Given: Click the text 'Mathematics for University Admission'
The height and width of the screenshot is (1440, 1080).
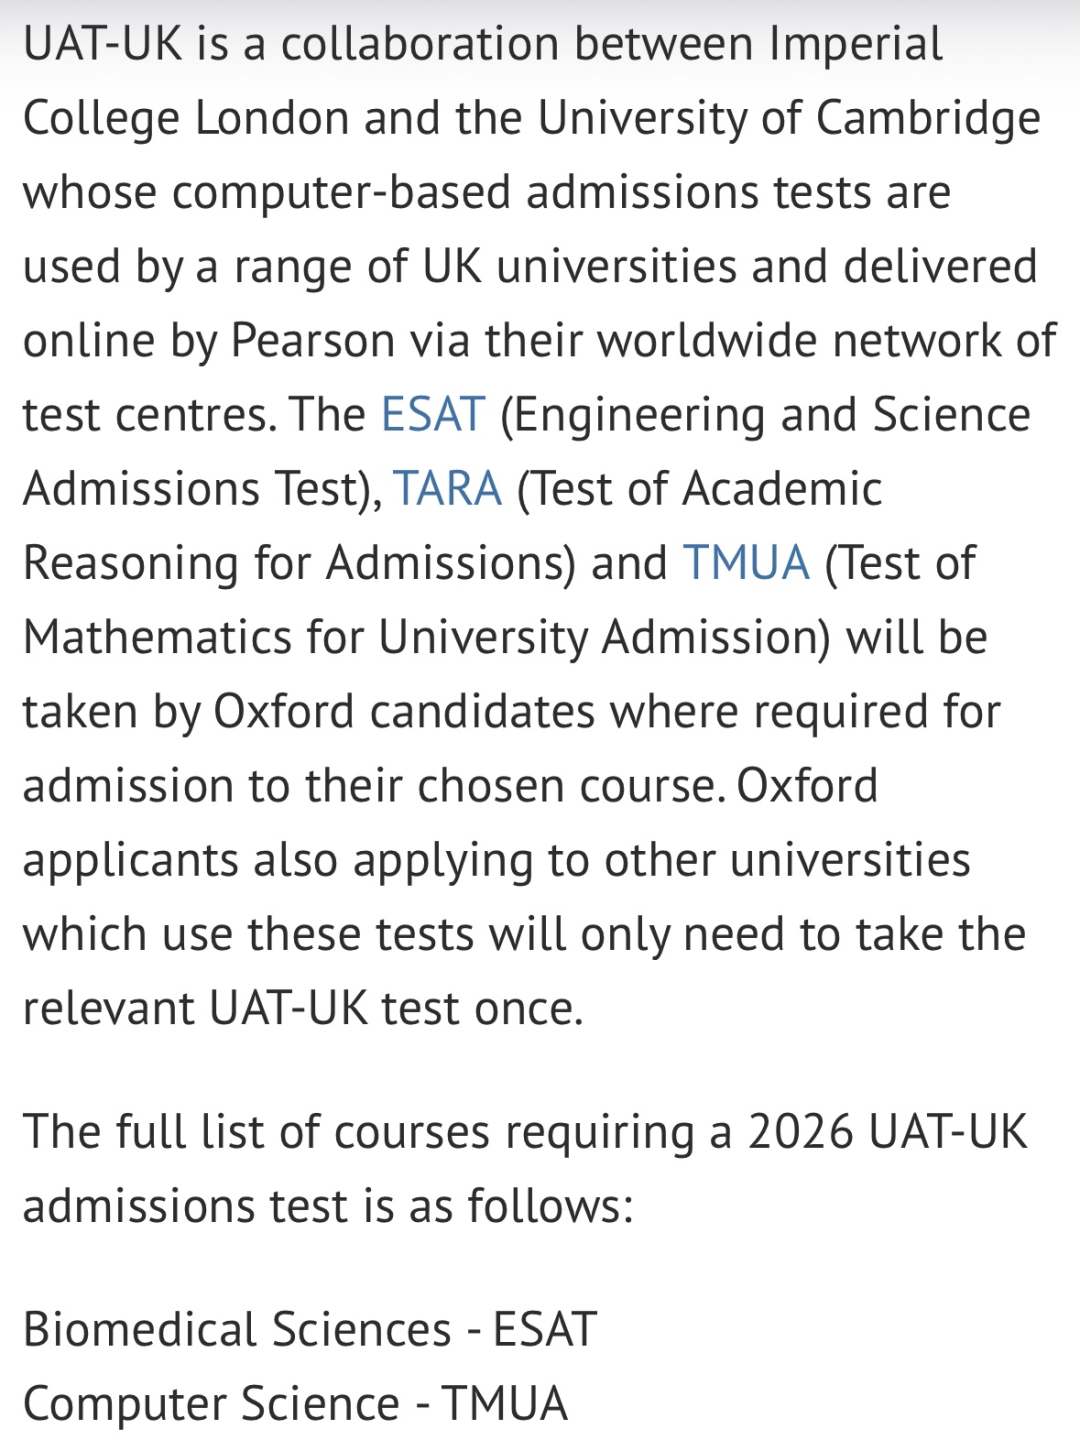Looking at the screenshot, I should pyautogui.click(x=424, y=637).
